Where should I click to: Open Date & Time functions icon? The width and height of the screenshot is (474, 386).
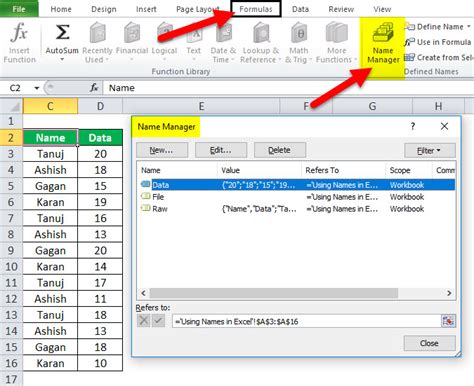[x=223, y=33]
